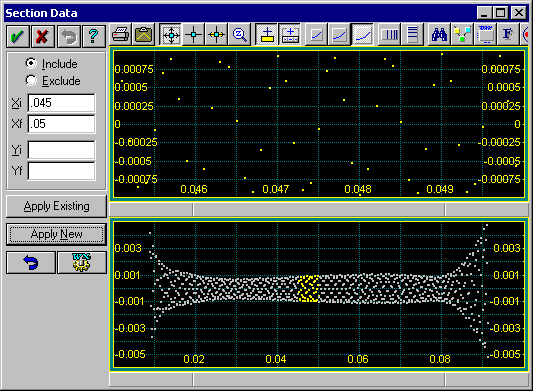Click the first curve plot style icon
Viewport: 533px width, 391px height.
(316, 34)
